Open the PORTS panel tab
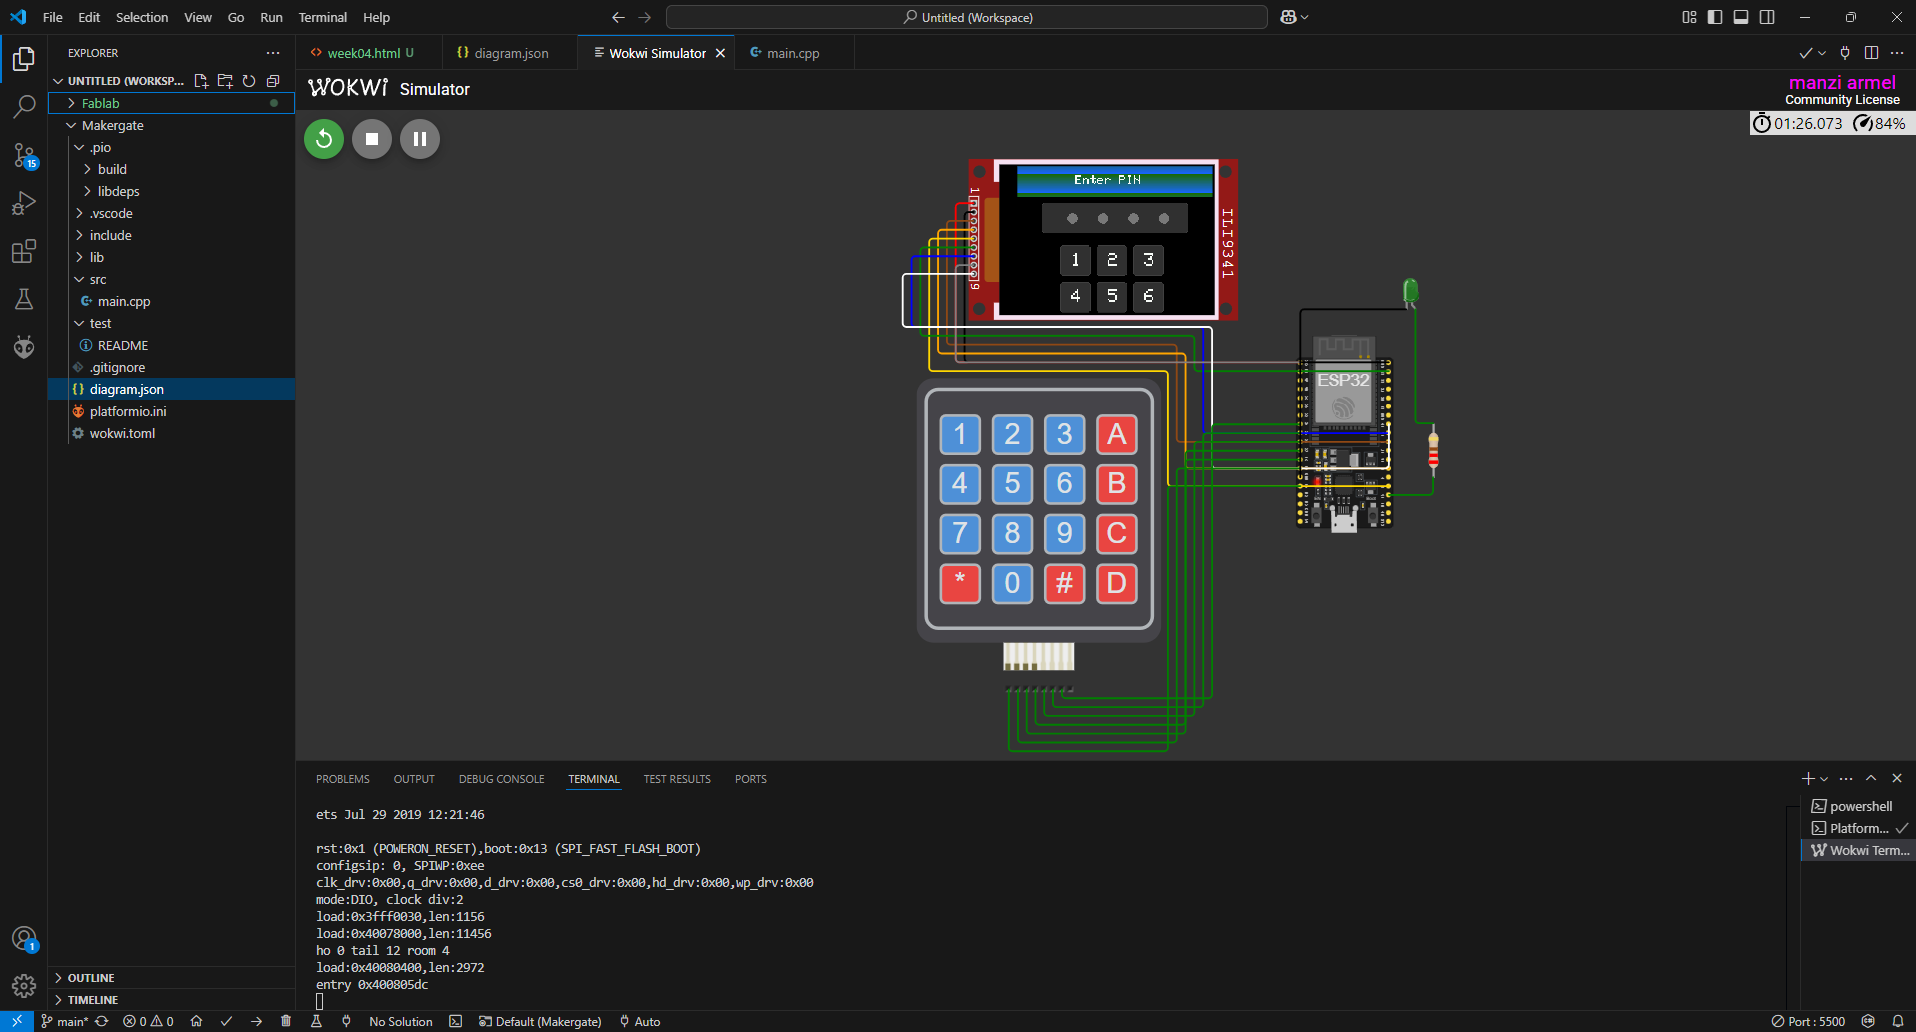 pos(751,779)
